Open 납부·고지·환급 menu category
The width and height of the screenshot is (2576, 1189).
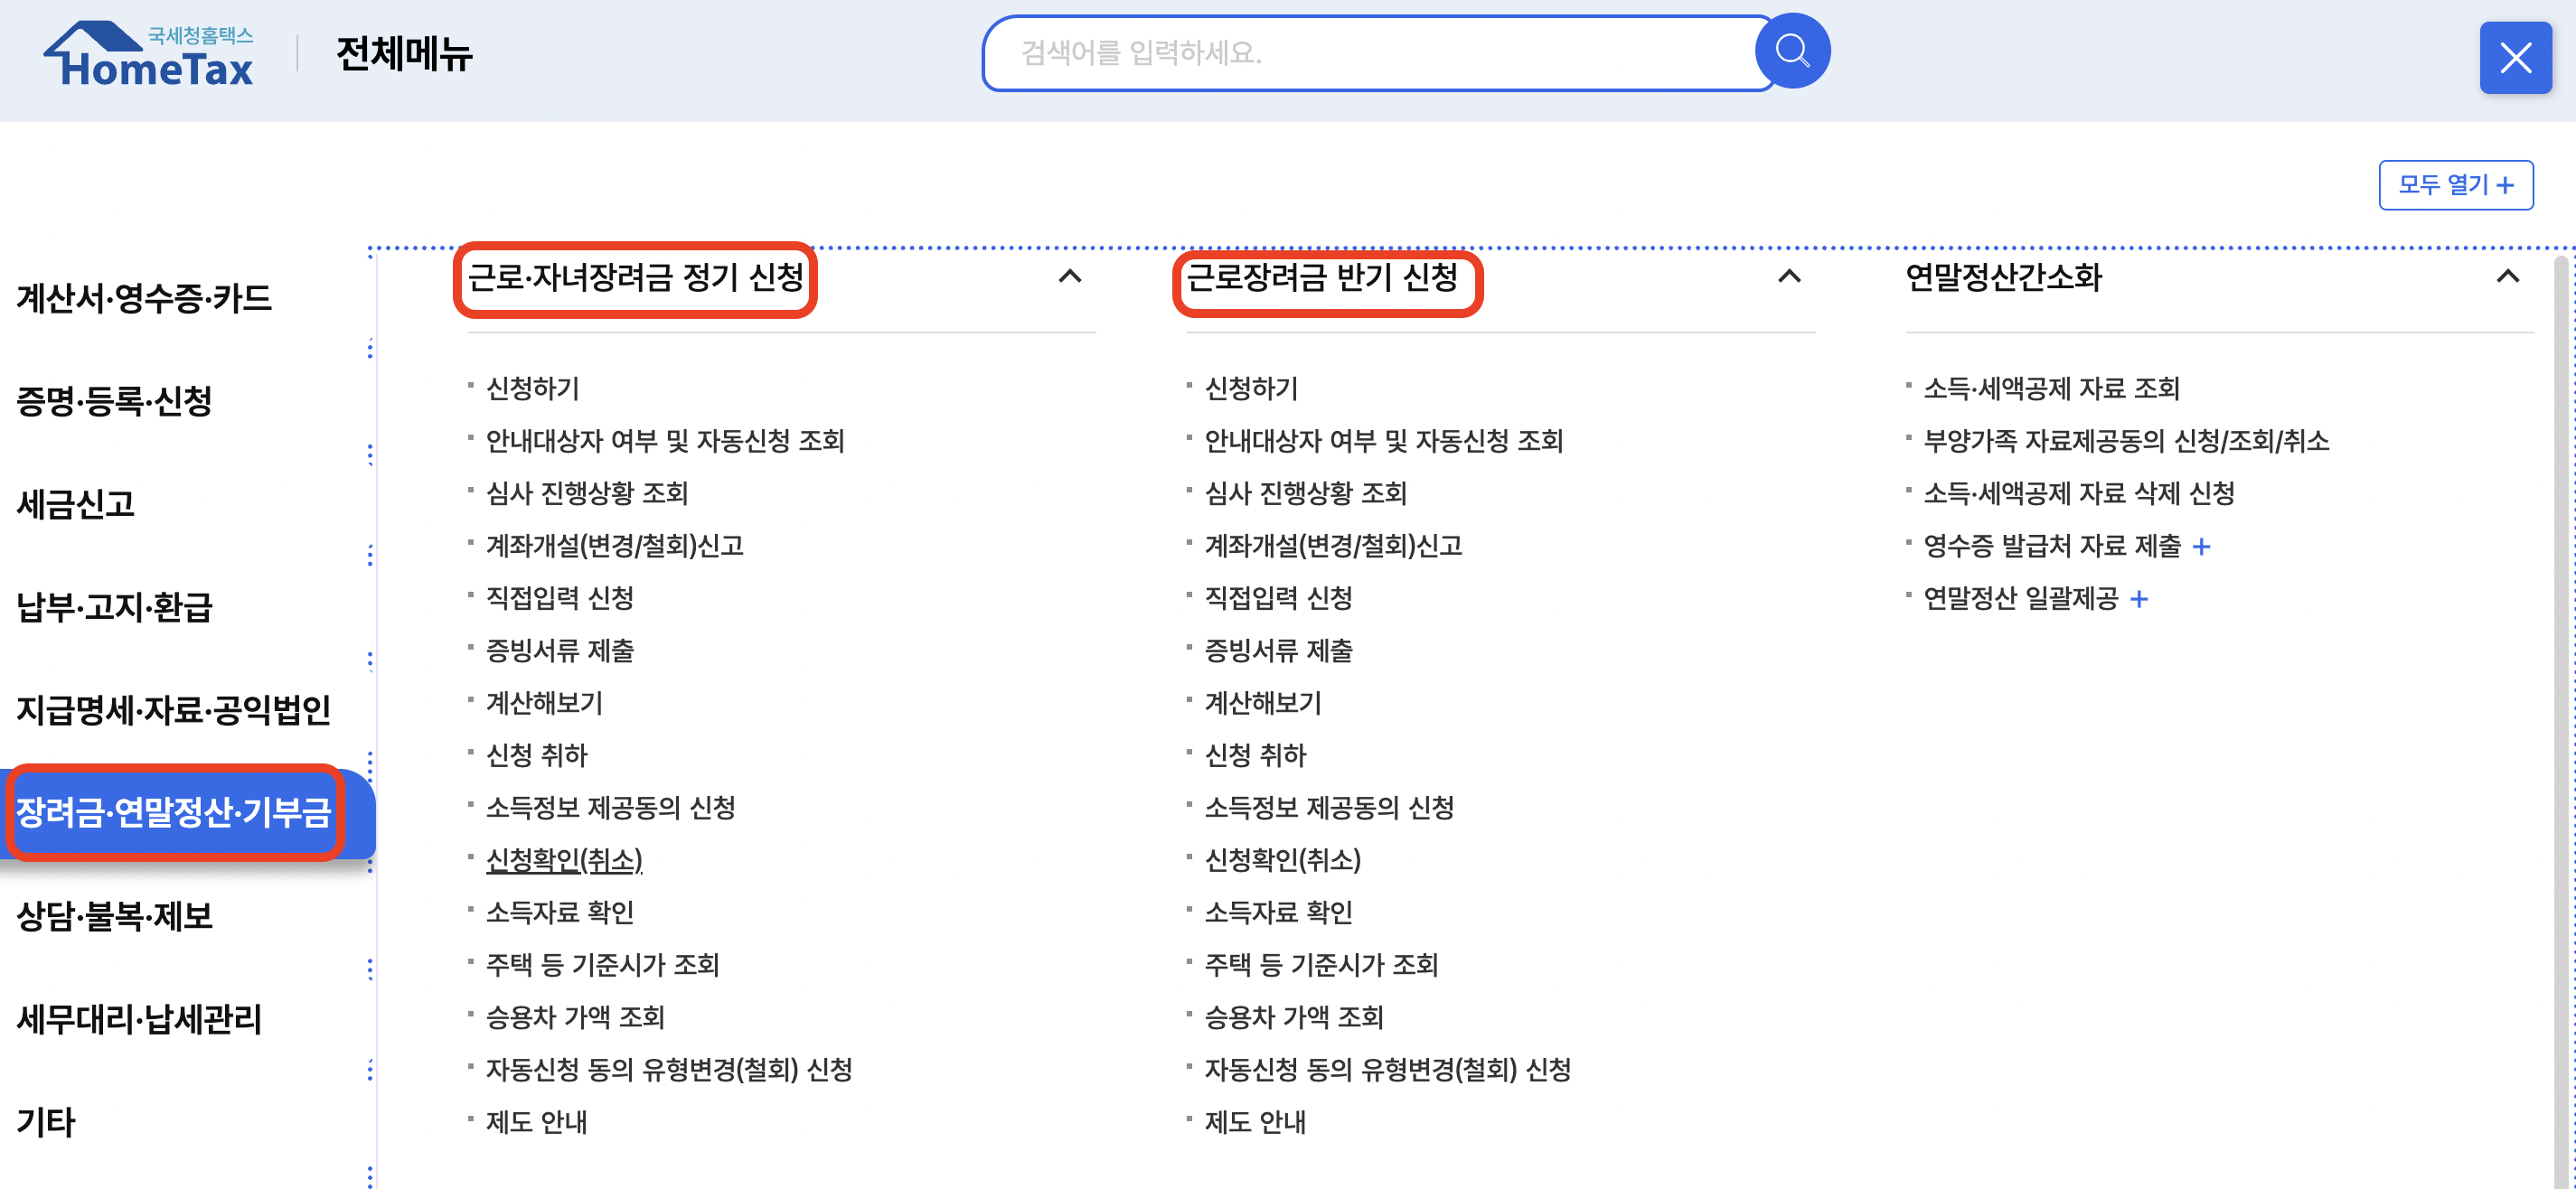pyautogui.click(x=114, y=606)
